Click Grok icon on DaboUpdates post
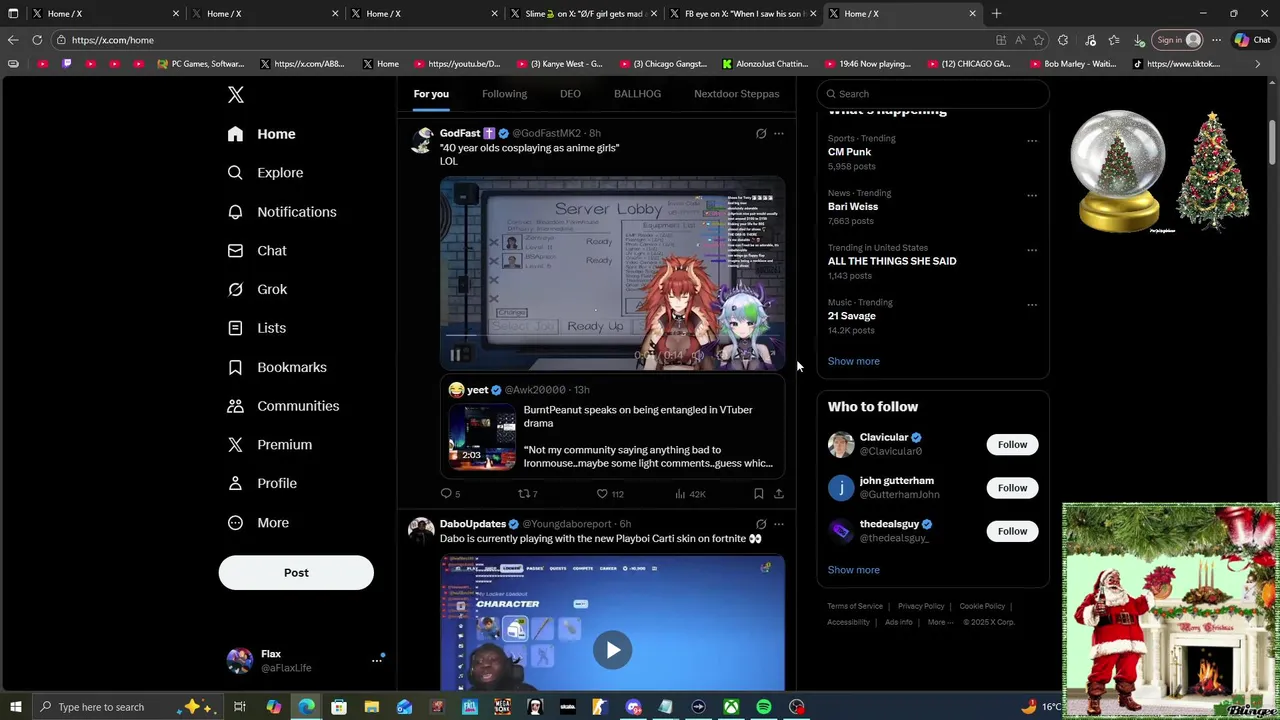 [761, 524]
